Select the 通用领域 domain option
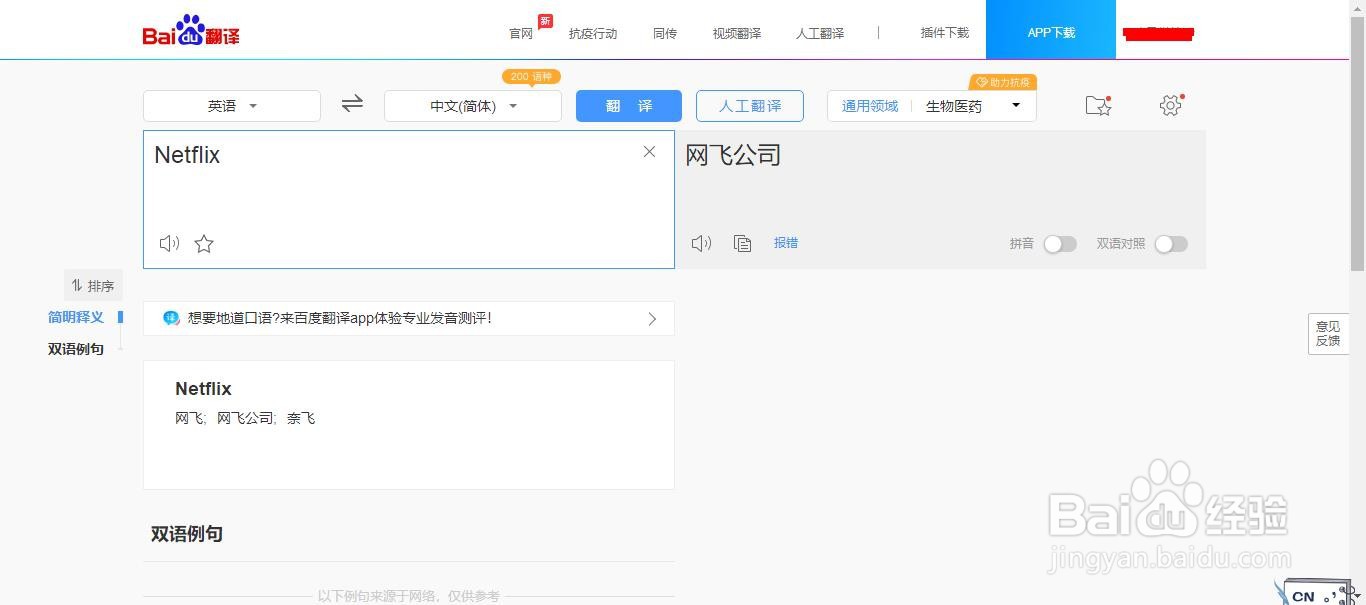The width and height of the screenshot is (1366, 605). (870, 106)
